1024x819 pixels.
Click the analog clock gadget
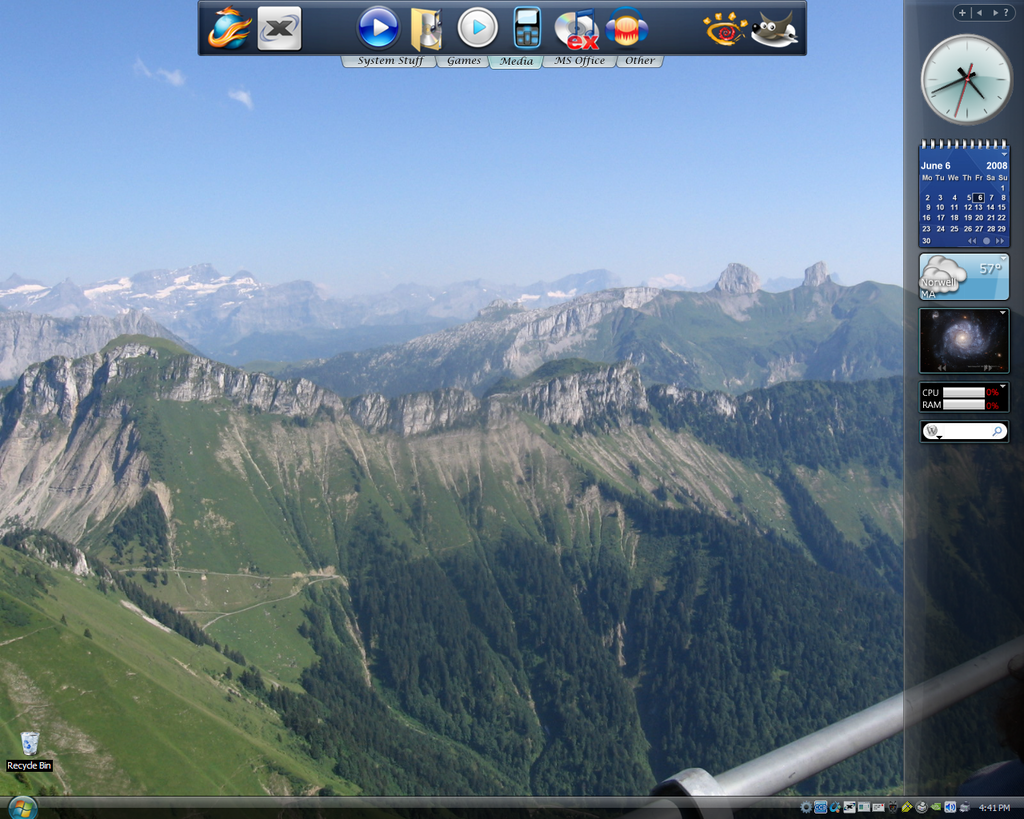966,80
